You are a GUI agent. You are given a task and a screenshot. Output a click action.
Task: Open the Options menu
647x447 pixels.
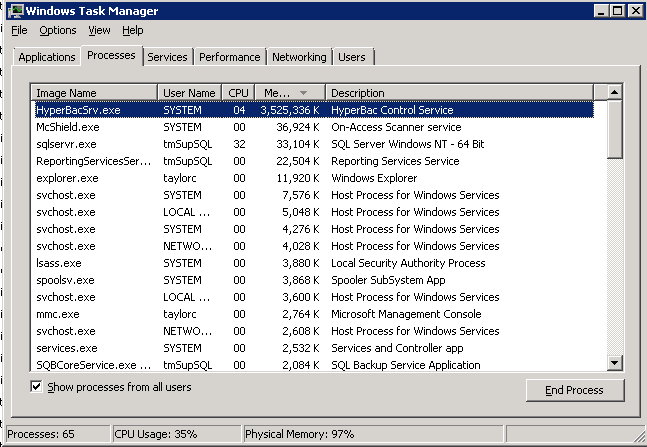(x=58, y=31)
